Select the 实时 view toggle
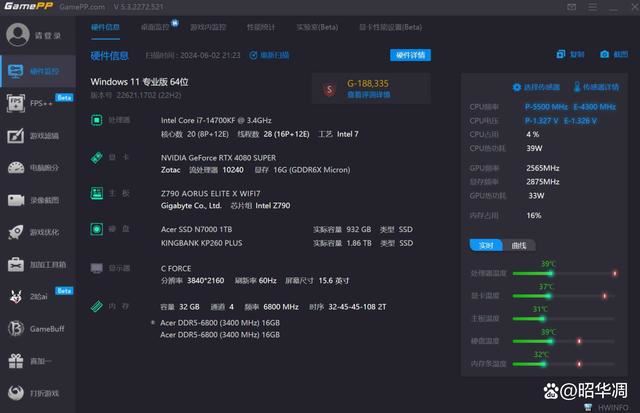The height and width of the screenshot is (413, 640). click(x=486, y=245)
